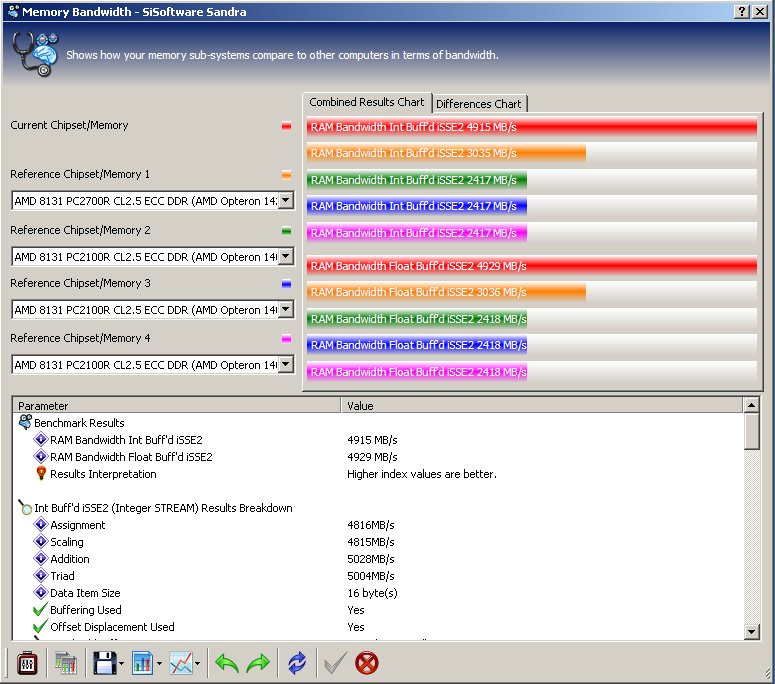Save results using the floppy disk icon
The width and height of the screenshot is (775, 684).
click(104, 663)
